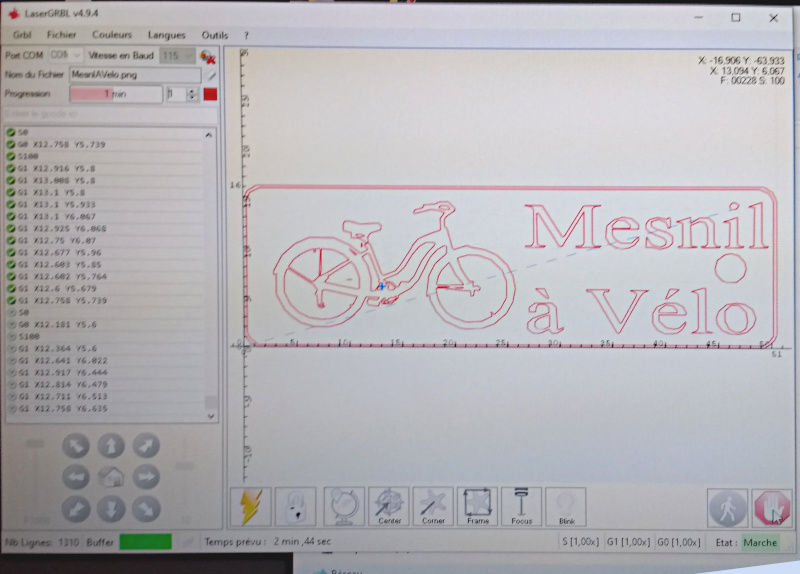800x574 pixels.
Task: Click the progression bar
Action: 116,94
